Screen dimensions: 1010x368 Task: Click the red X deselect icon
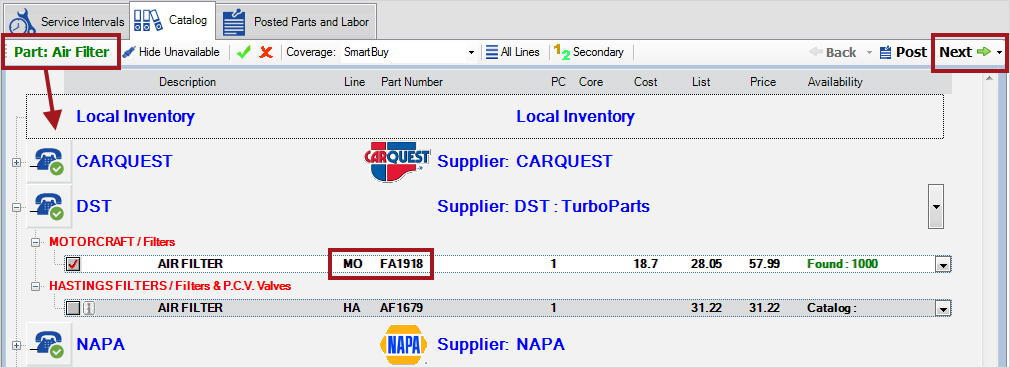(x=266, y=52)
